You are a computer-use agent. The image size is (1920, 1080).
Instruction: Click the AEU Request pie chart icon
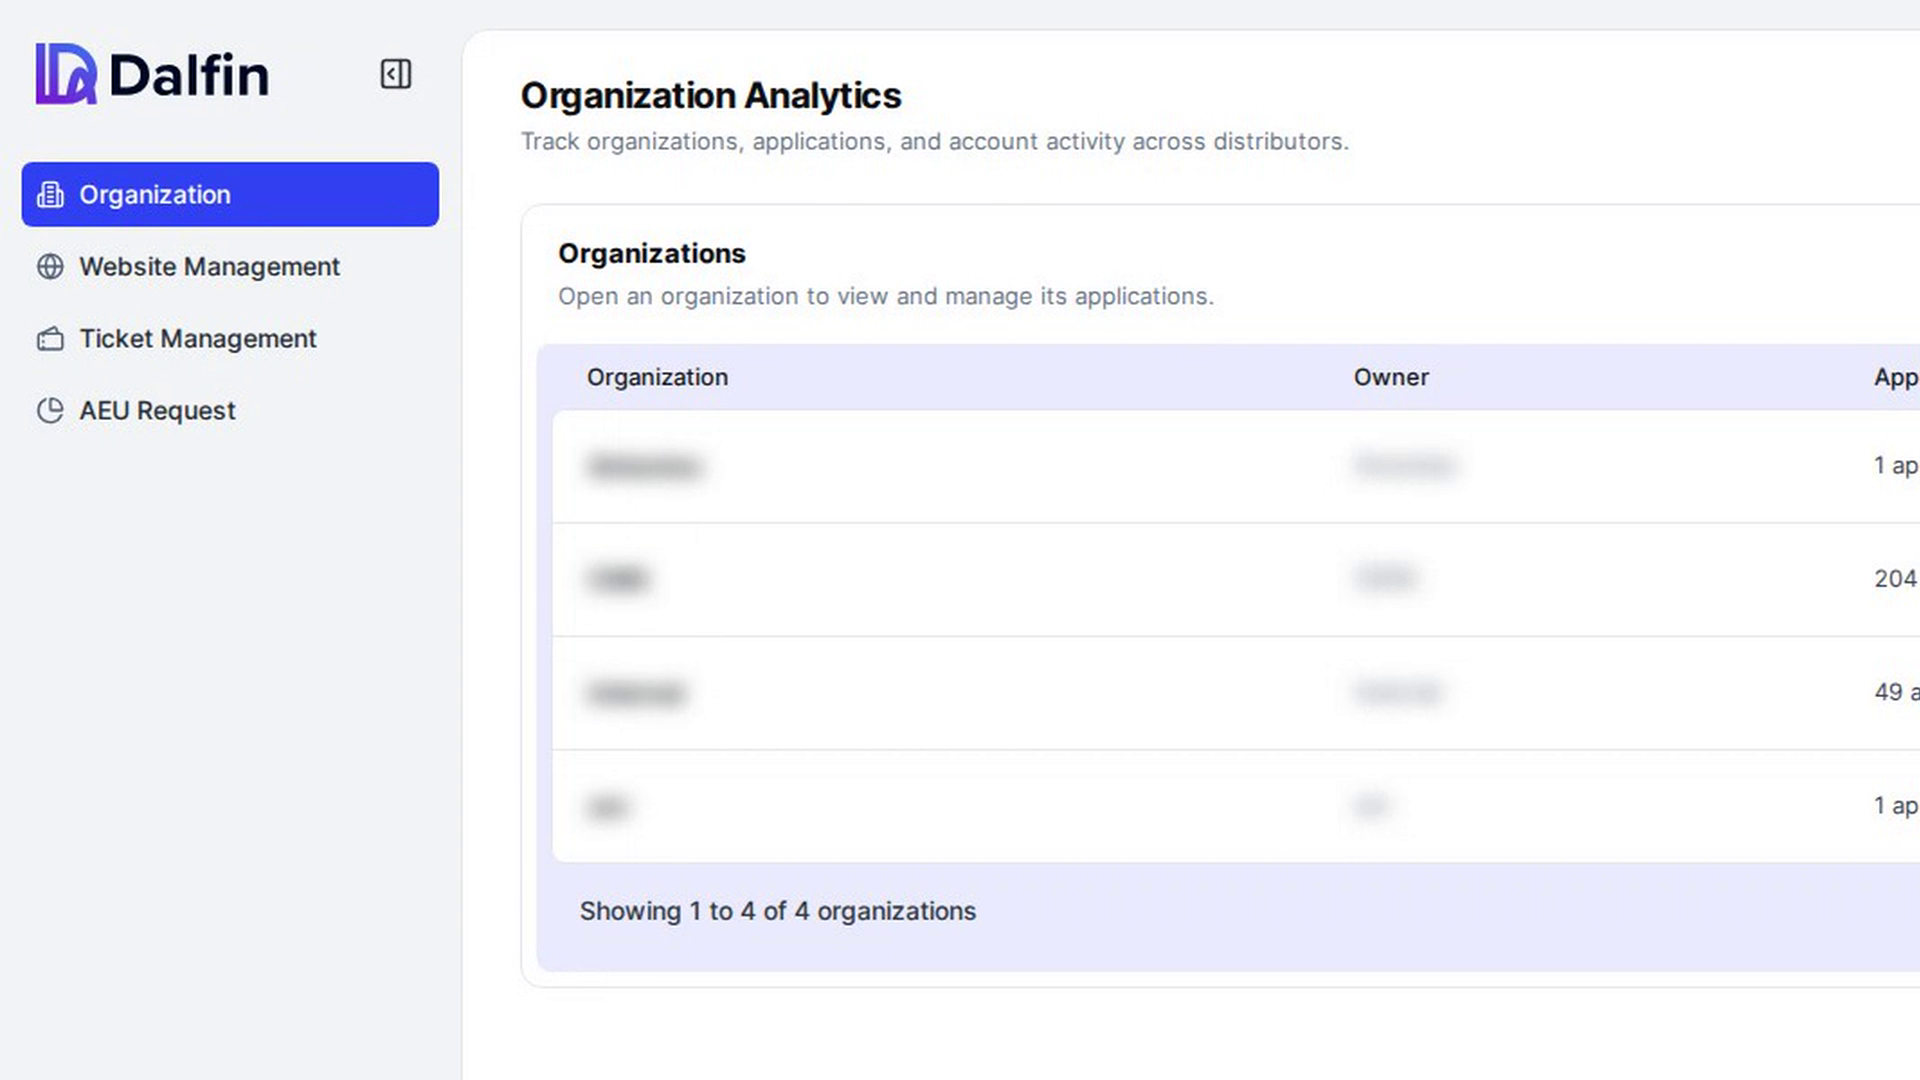click(x=50, y=411)
